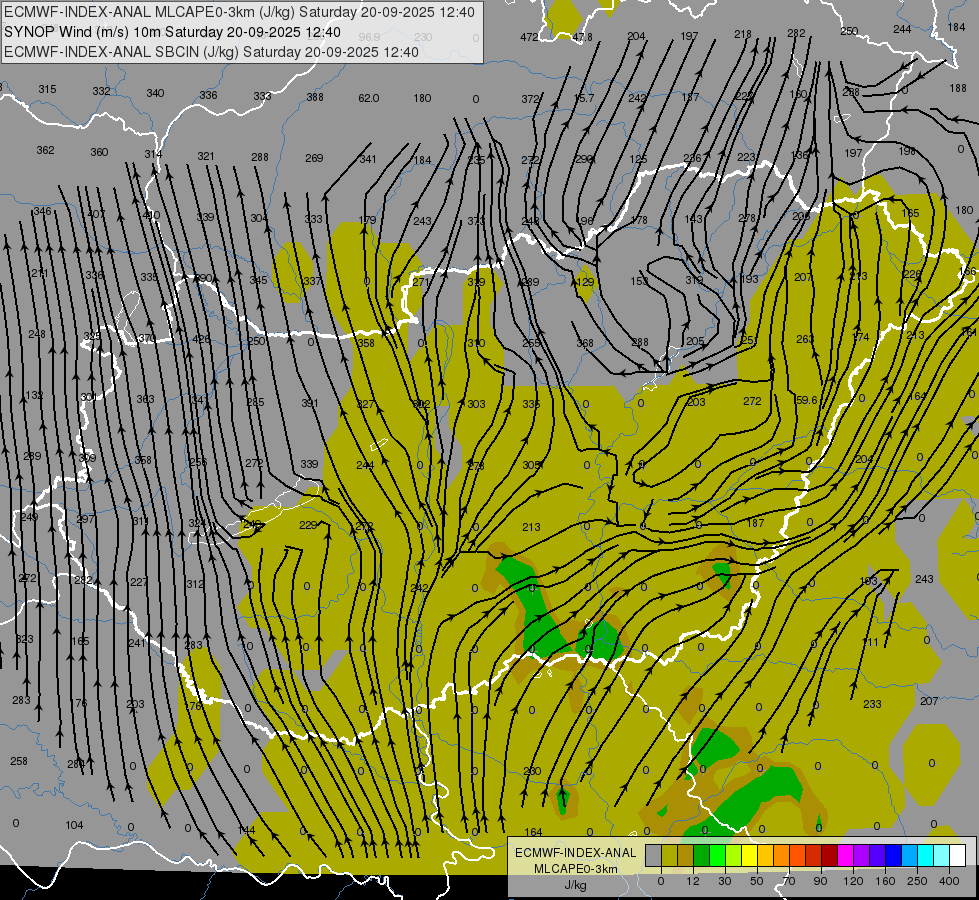The width and height of the screenshot is (979, 900).
Task: Click the map value 47.8
Action: pos(582,37)
